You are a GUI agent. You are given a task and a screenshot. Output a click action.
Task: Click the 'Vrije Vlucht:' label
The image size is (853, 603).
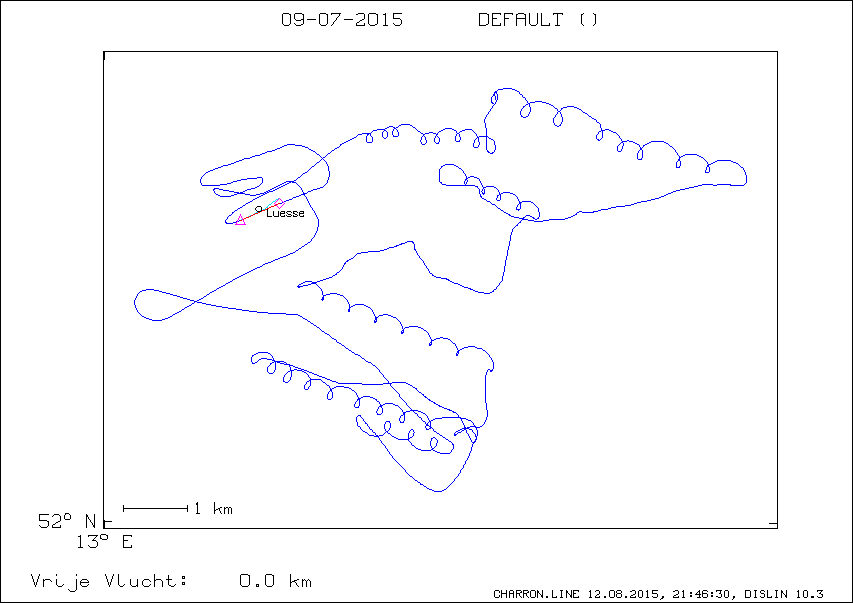(109, 581)
